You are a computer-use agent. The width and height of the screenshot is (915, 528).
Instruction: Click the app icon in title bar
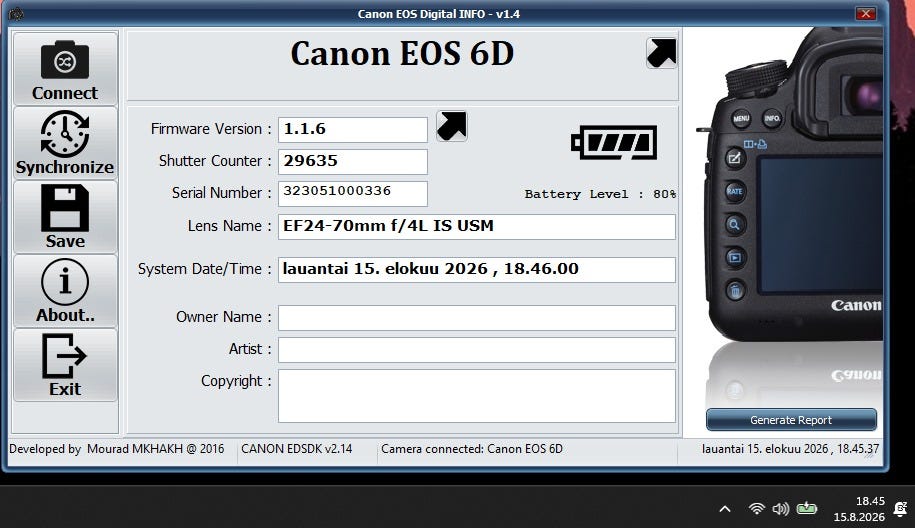16,13
